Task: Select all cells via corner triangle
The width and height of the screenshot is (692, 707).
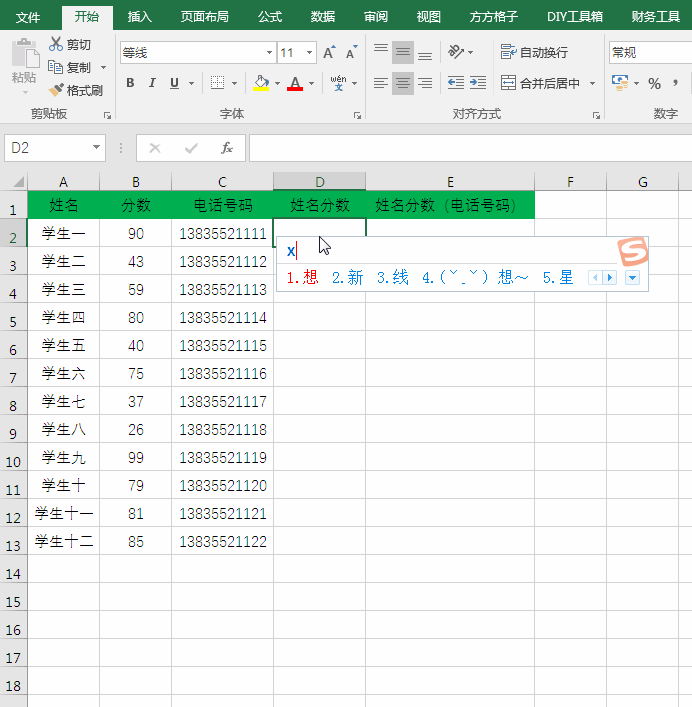Action: coord(18,182)
